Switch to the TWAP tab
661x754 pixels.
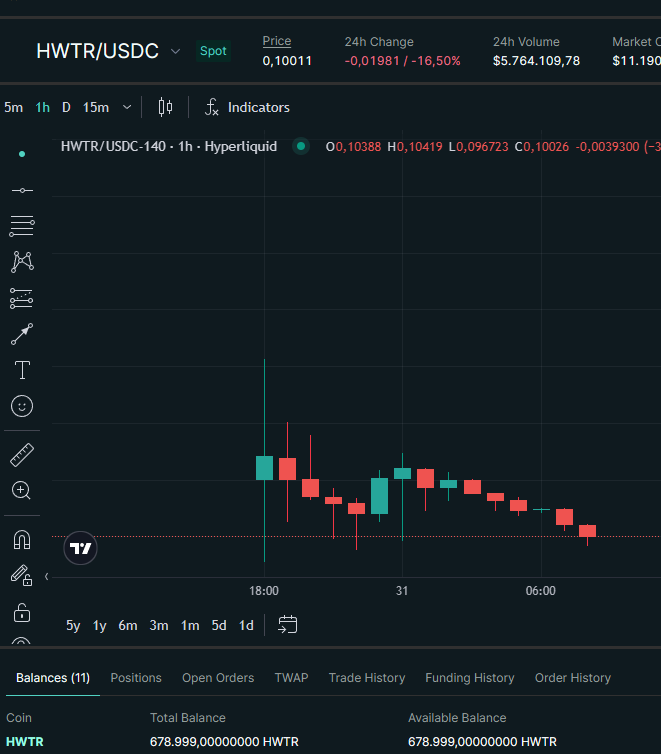(291, 678)
